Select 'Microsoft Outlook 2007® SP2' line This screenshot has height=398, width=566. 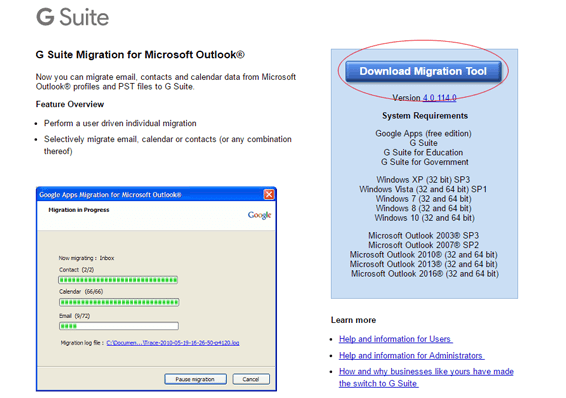[423, 245]
